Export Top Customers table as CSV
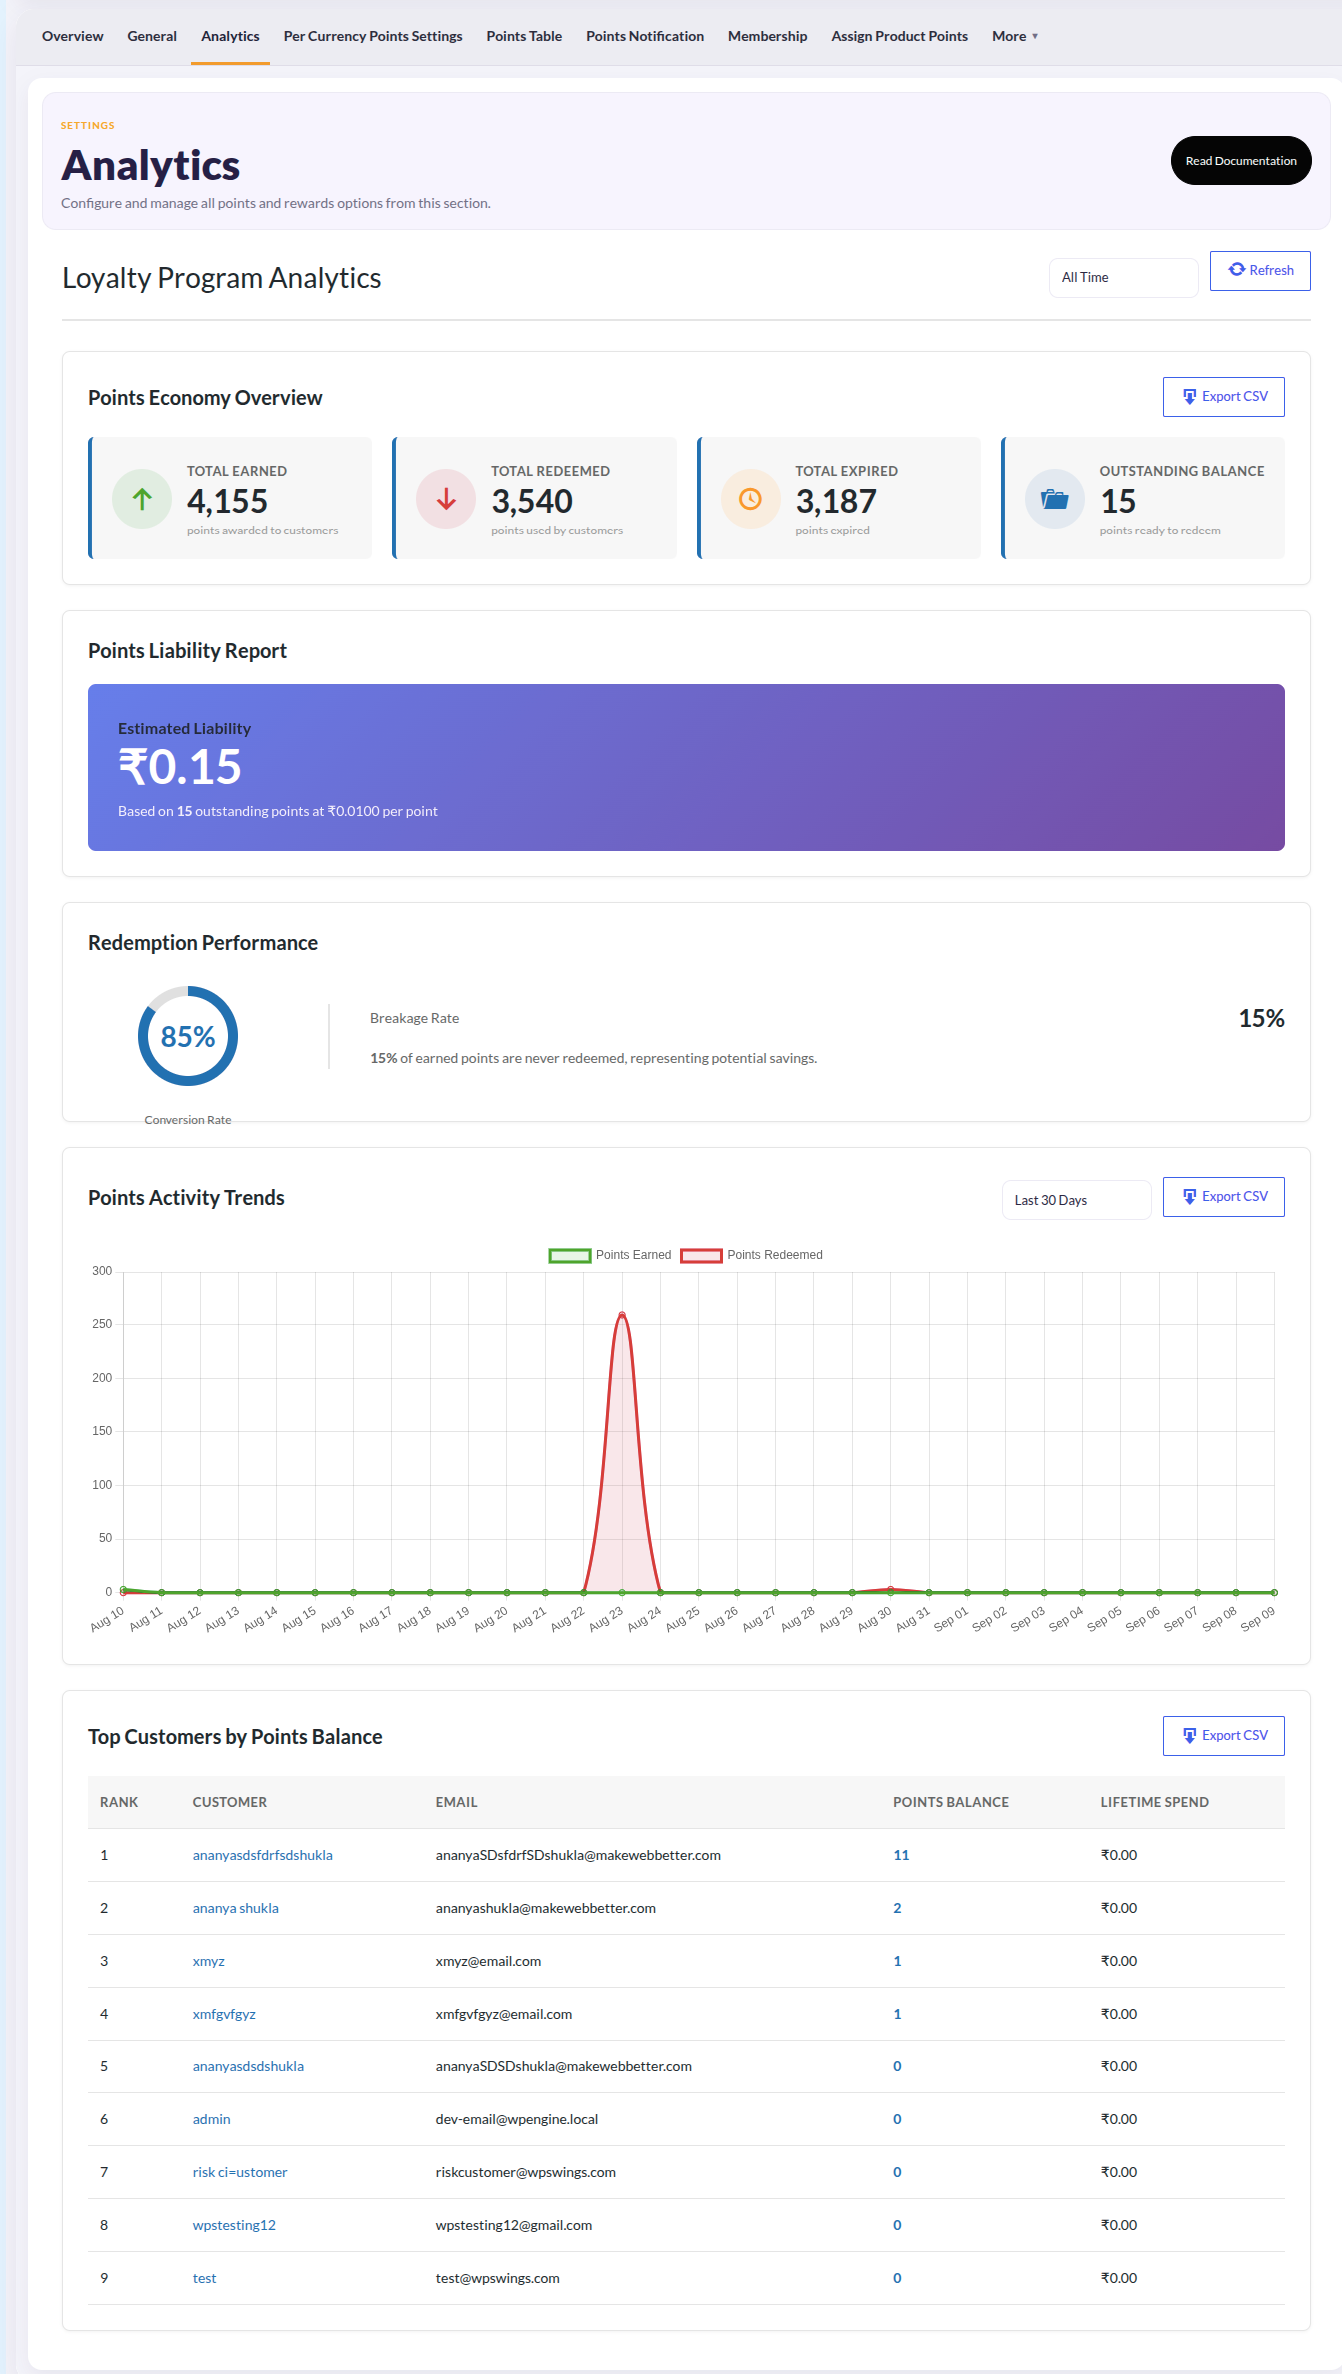The image size is (1342, 2374). point(1224,1736)
